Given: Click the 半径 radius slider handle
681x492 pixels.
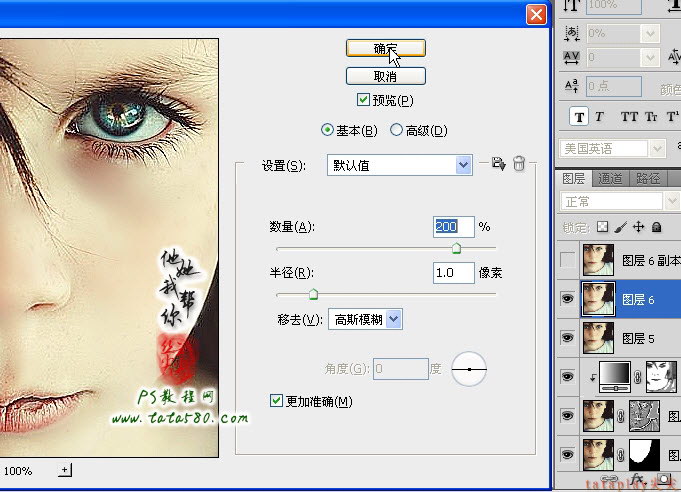Looking at the screenshot, I should point(313,294).
